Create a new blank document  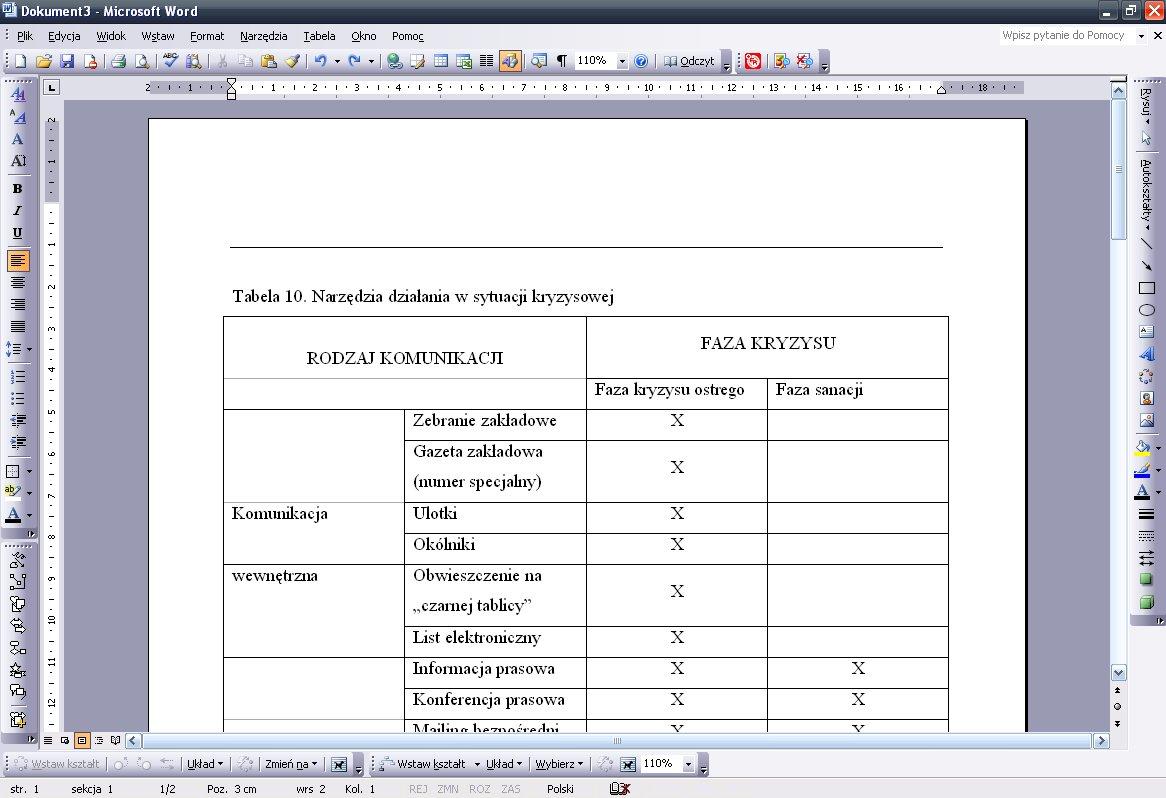(20, 61)
